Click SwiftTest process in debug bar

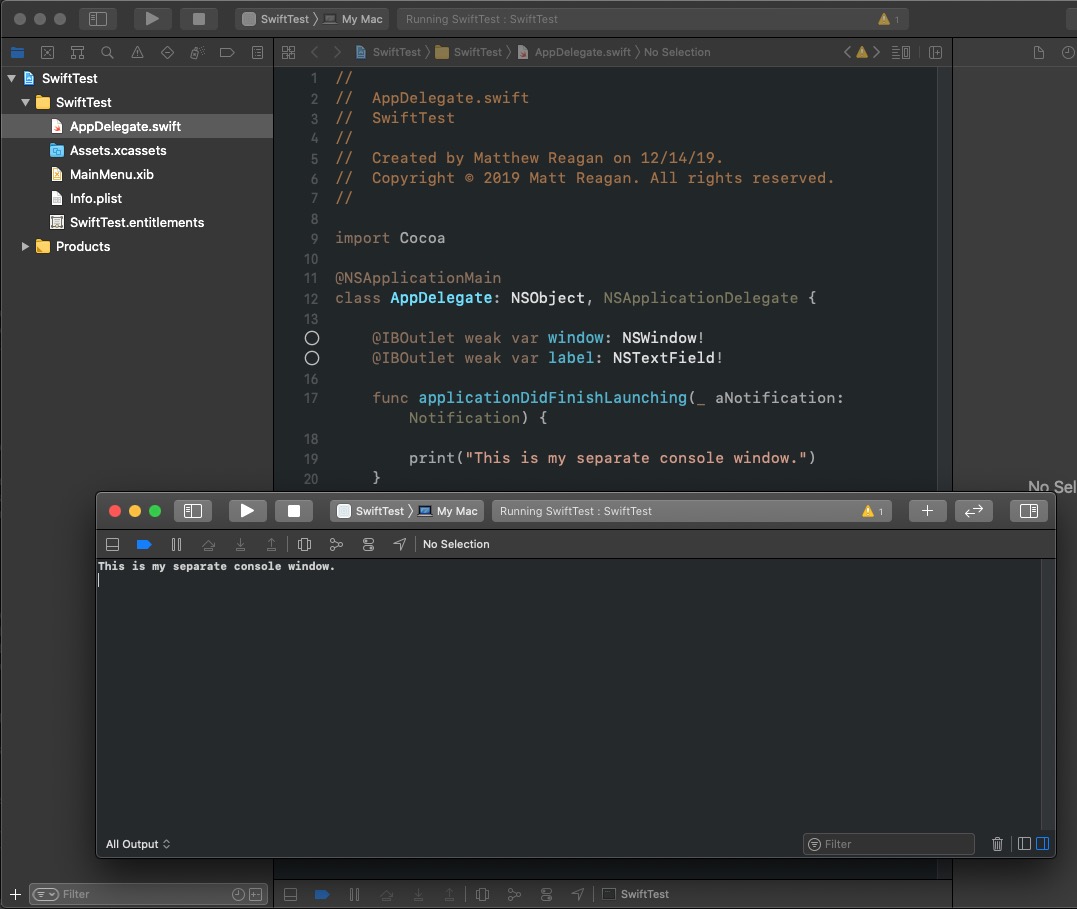pyautogui.click(x=635, y=894)
